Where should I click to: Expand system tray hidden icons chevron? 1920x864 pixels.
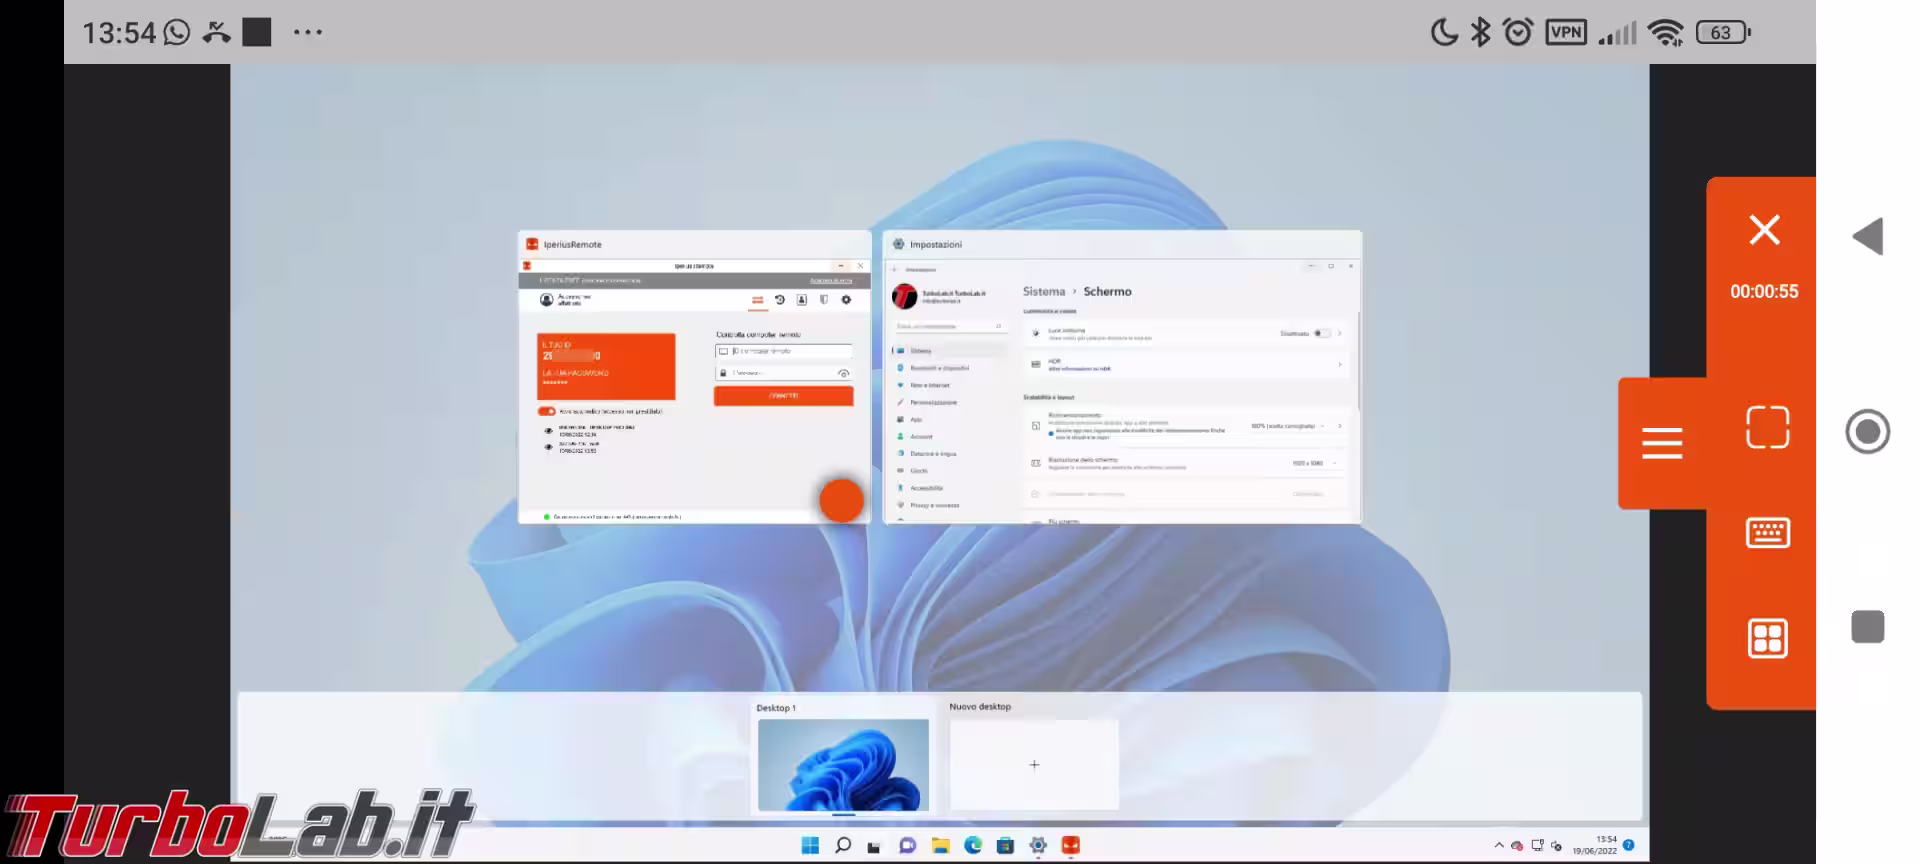click(1498, 846)
